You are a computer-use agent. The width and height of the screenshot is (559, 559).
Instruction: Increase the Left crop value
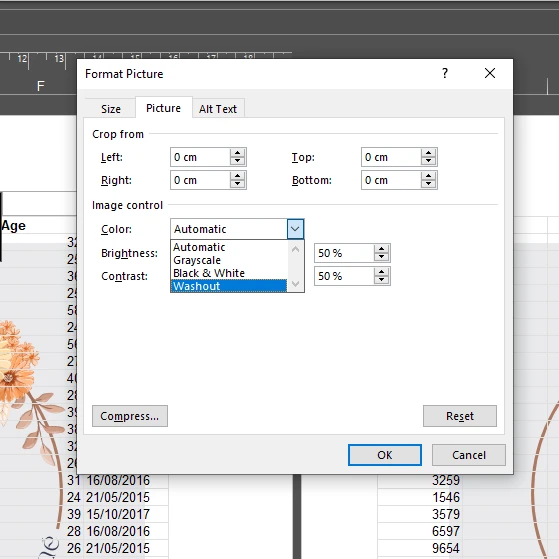(x=237, y=153)
